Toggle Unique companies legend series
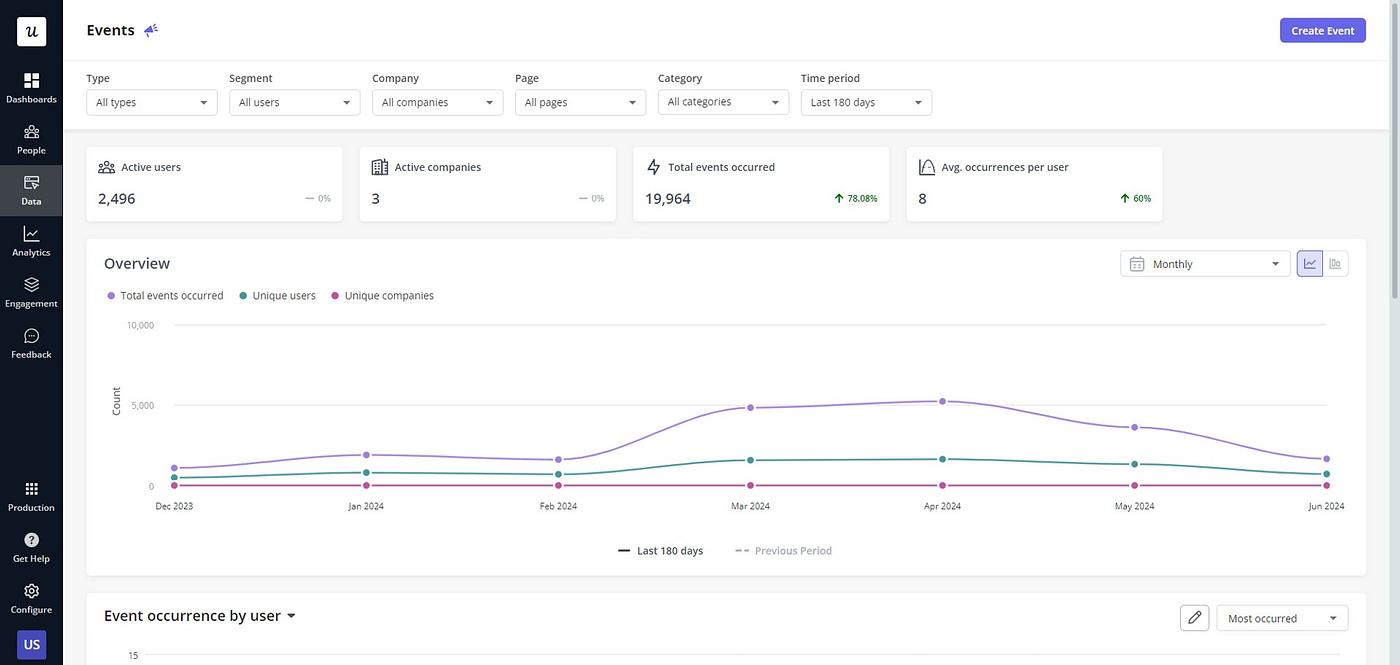1400x665 pixels. point(382,296)
